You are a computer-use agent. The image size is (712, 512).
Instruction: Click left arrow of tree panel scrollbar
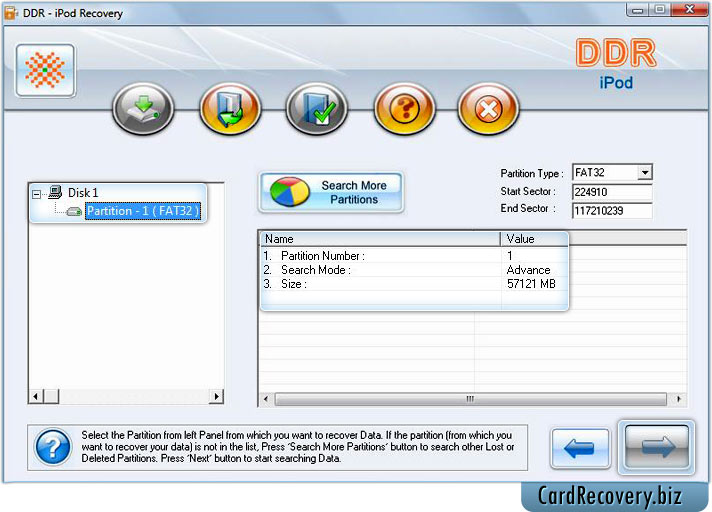coord(35,396)
